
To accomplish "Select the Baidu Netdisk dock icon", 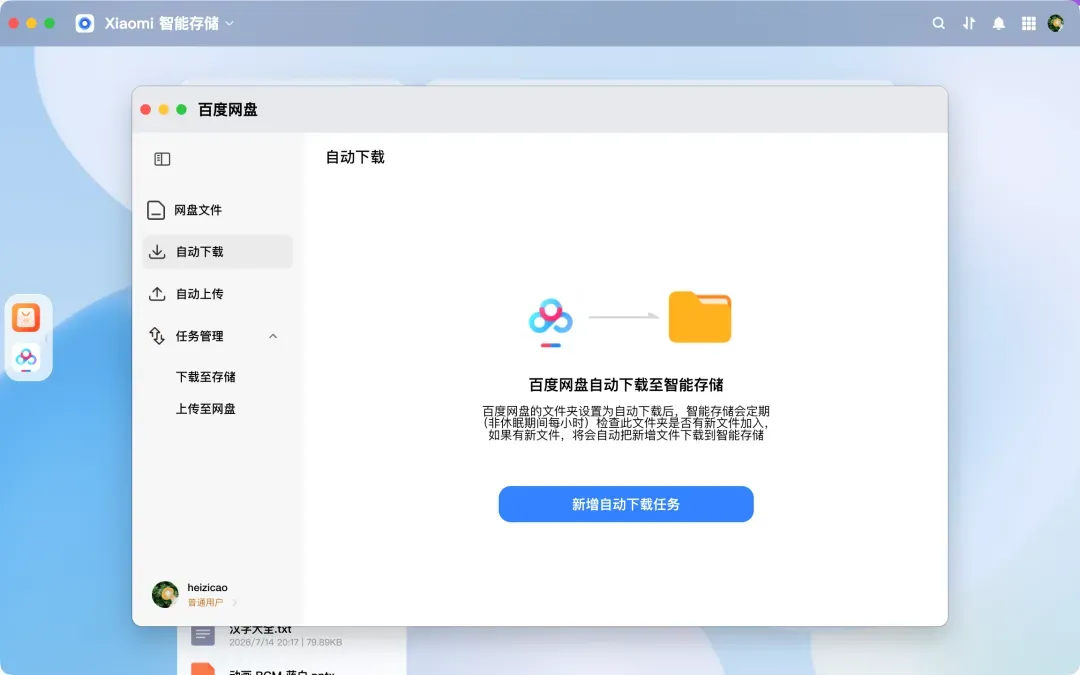I will tap(26, 357).
